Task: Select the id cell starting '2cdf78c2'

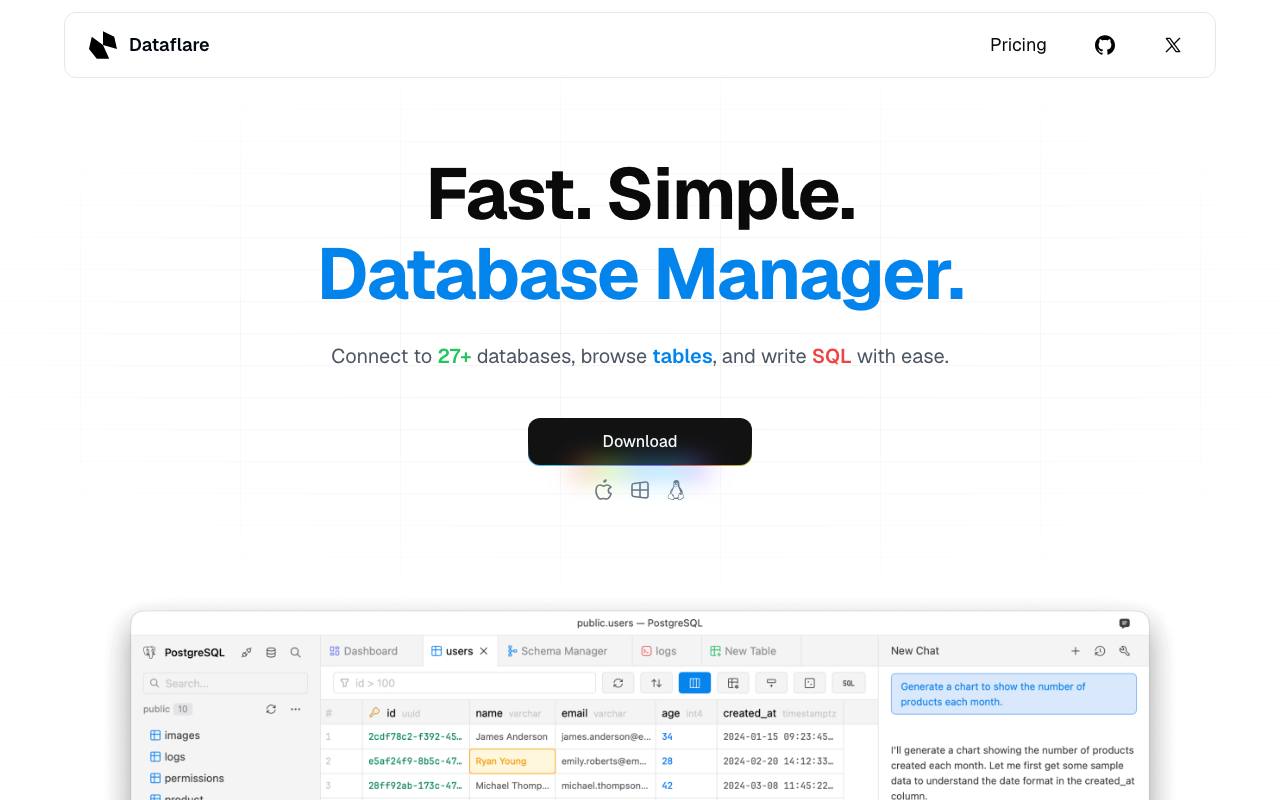Action: point(415,737)
